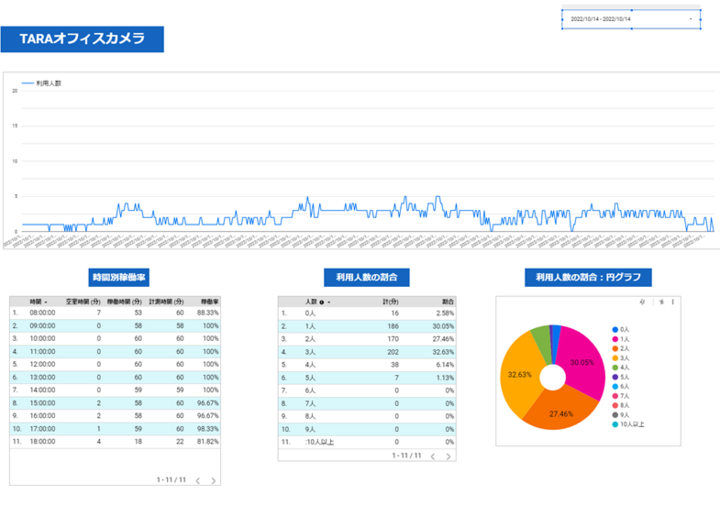Sort table by 時間 column header
The height and width of the screenshot is (505, 720).
tap(35, 301)
